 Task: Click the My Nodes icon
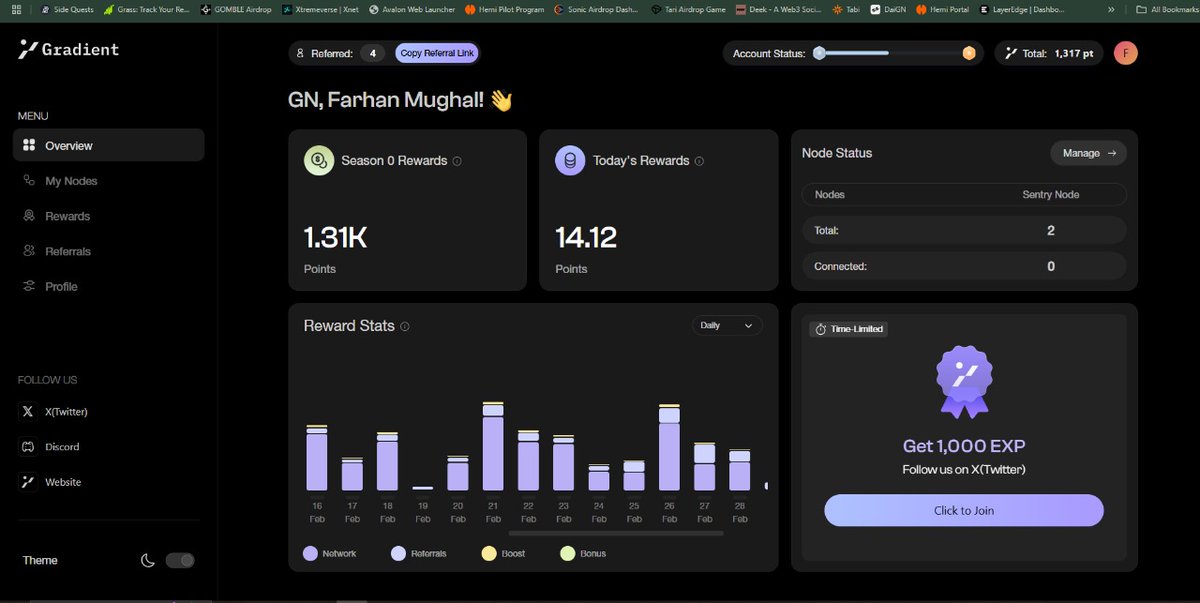(28, 181)
